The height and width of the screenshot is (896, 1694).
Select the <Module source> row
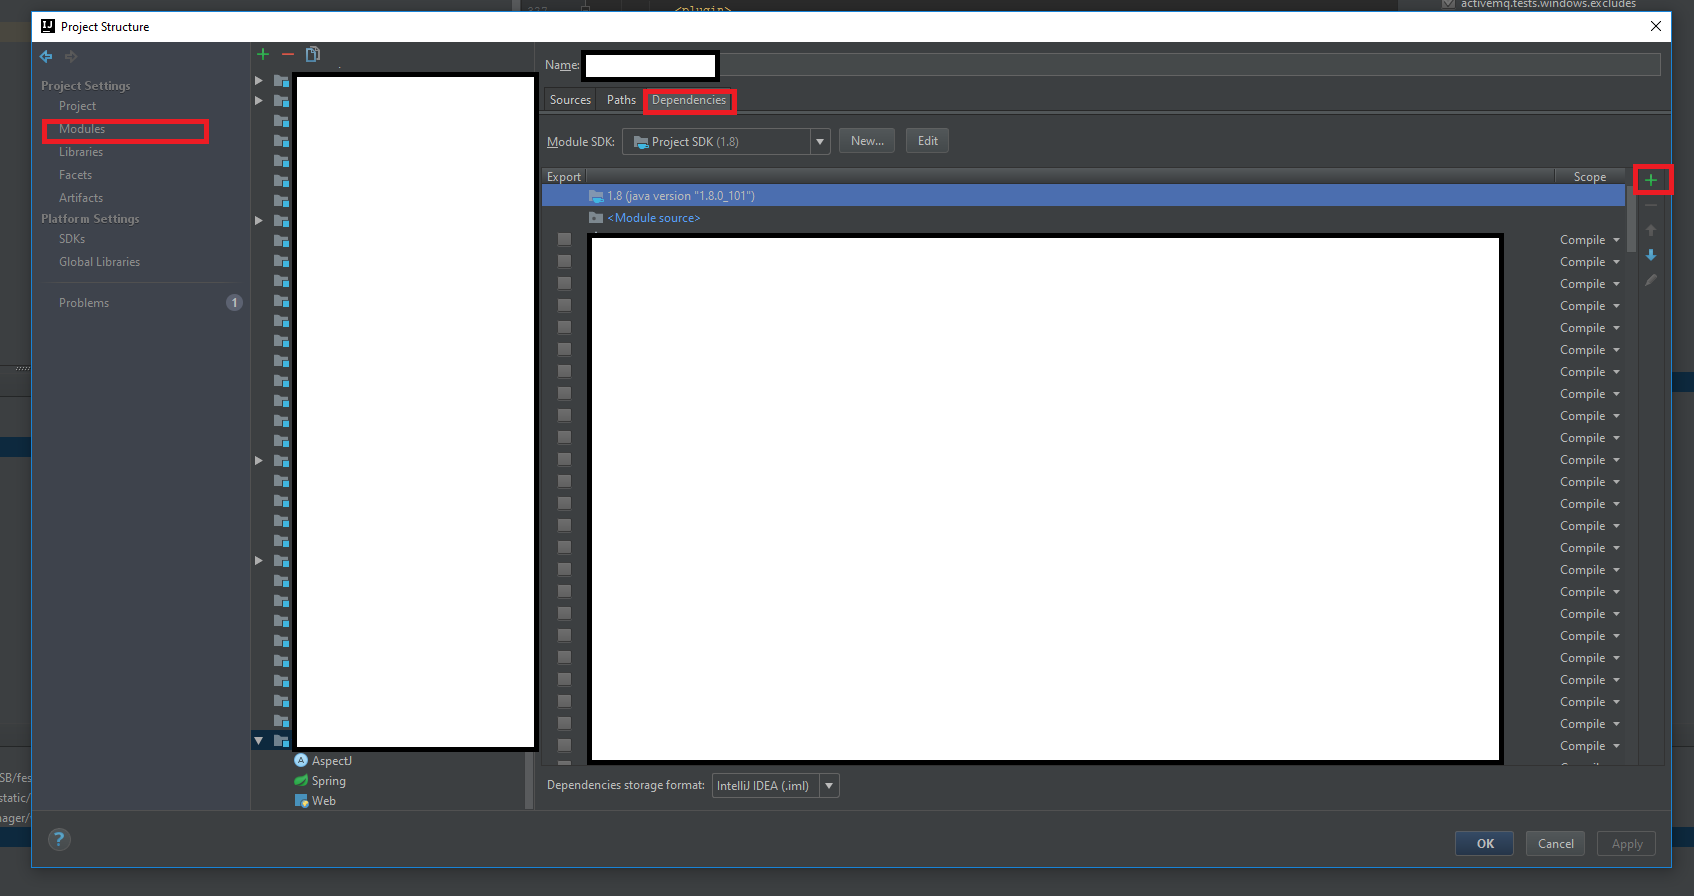[x=1083, y=218]
